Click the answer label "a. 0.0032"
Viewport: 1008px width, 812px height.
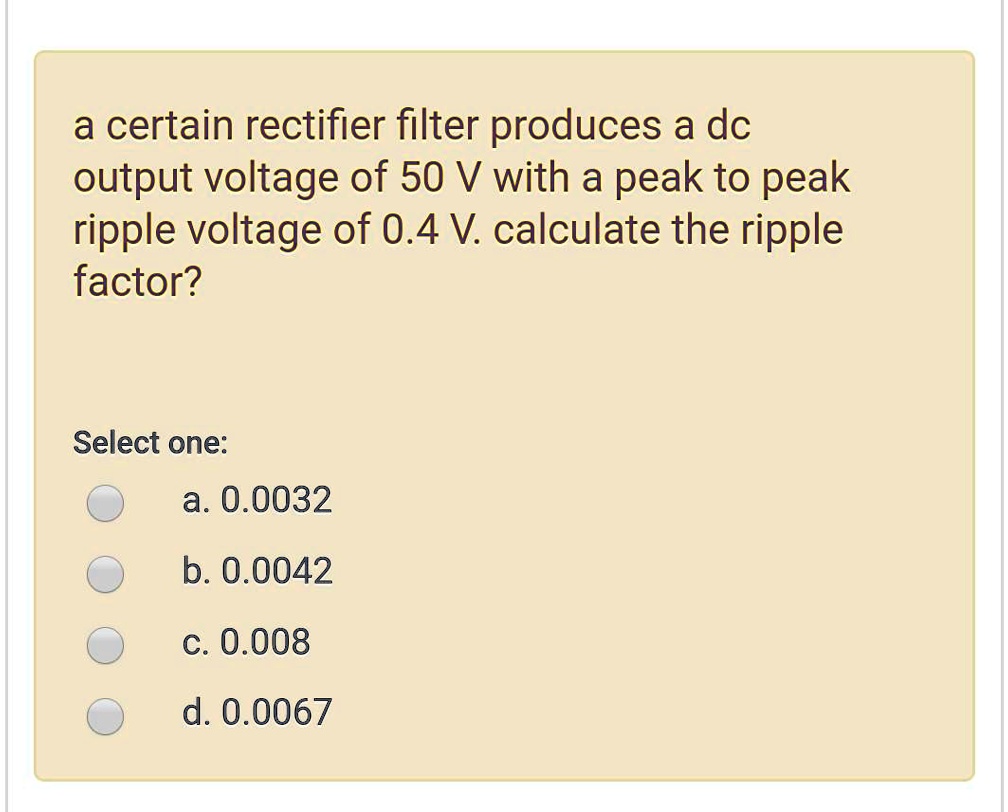257,501
